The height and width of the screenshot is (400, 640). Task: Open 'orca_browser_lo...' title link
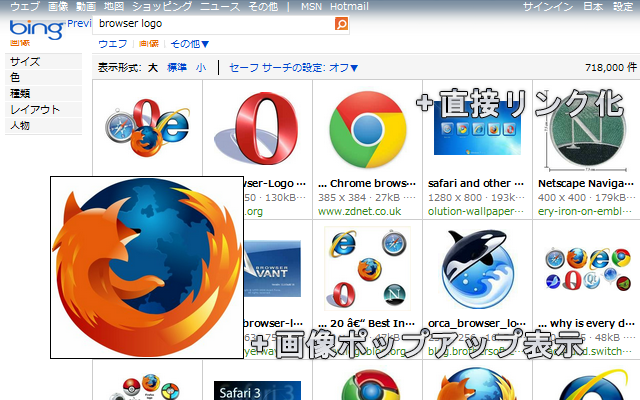(x=477, y=323)
